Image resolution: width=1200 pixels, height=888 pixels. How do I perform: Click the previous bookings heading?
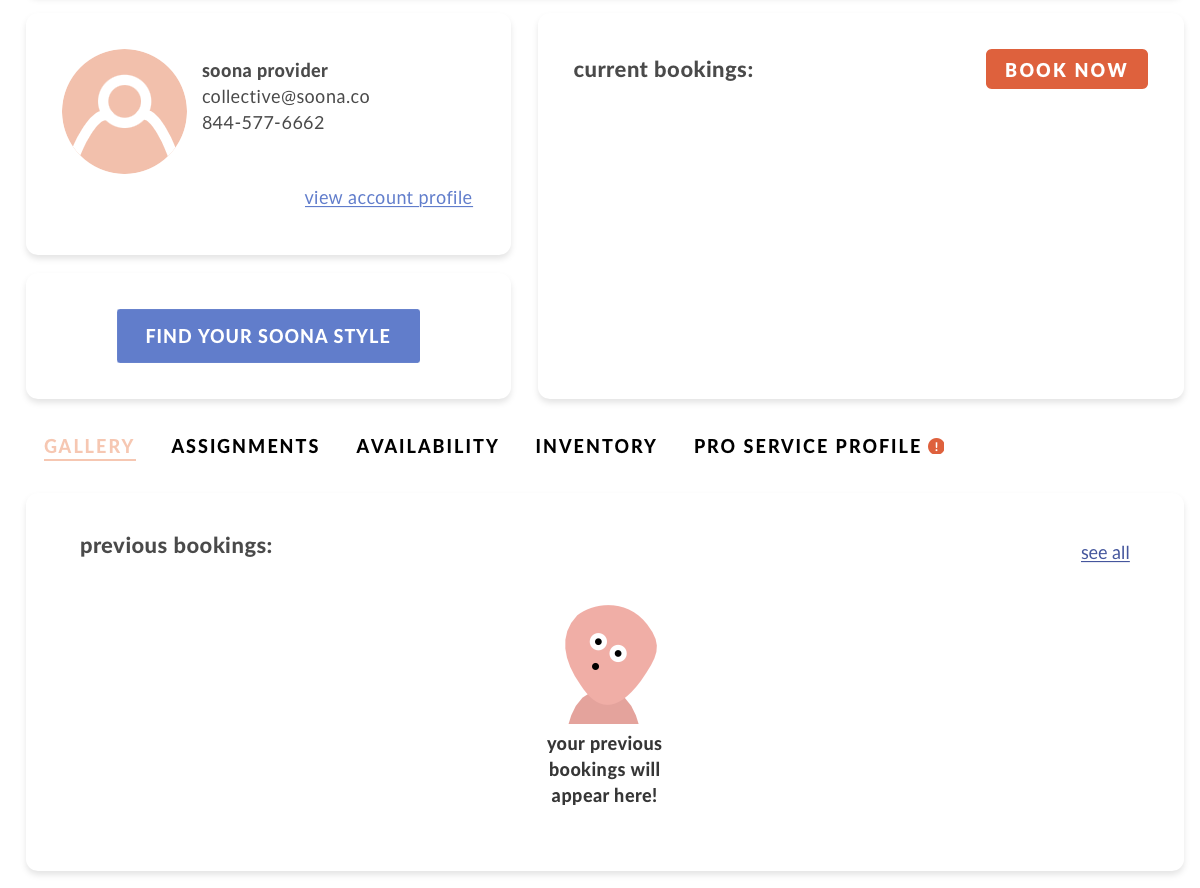coord(176,546)
